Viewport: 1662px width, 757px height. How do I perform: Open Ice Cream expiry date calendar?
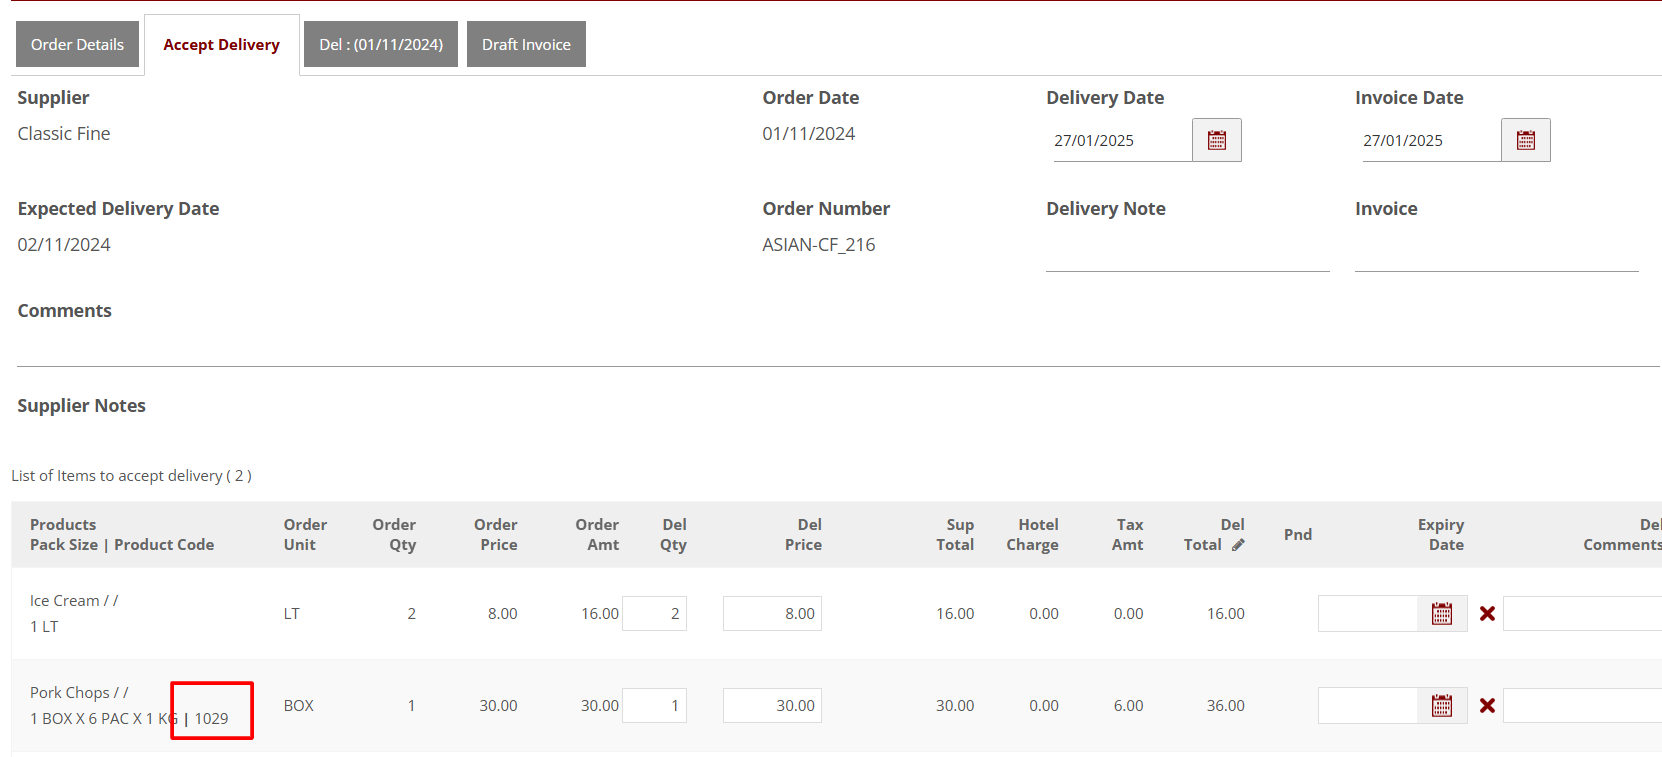coord(1441,614)
